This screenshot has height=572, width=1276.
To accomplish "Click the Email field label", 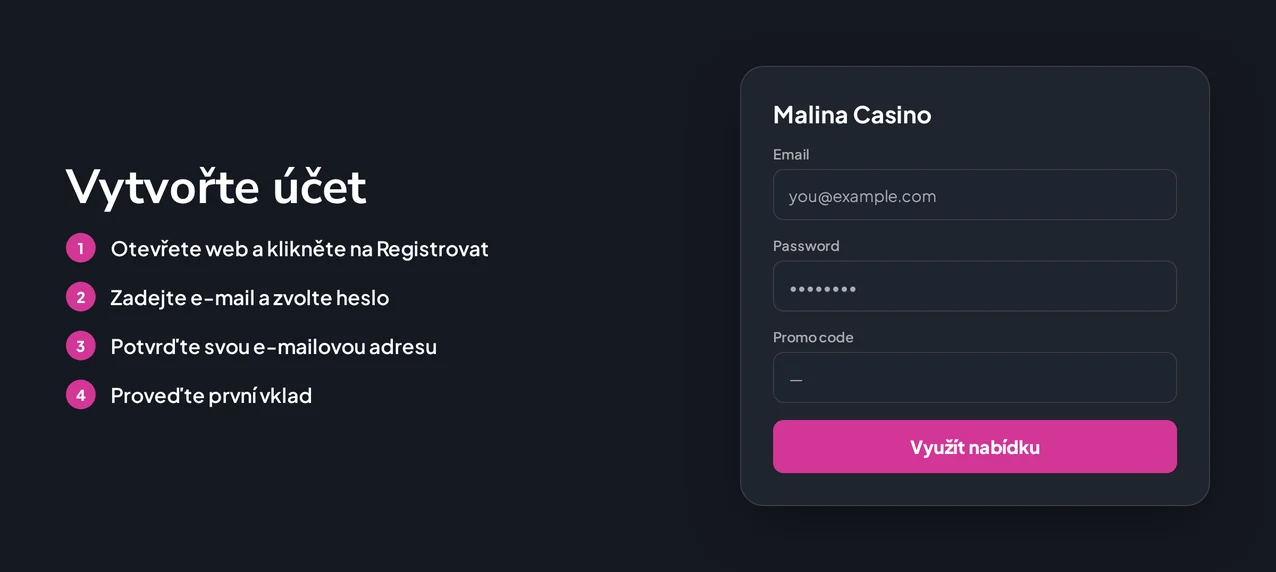I will click(791, 154).
